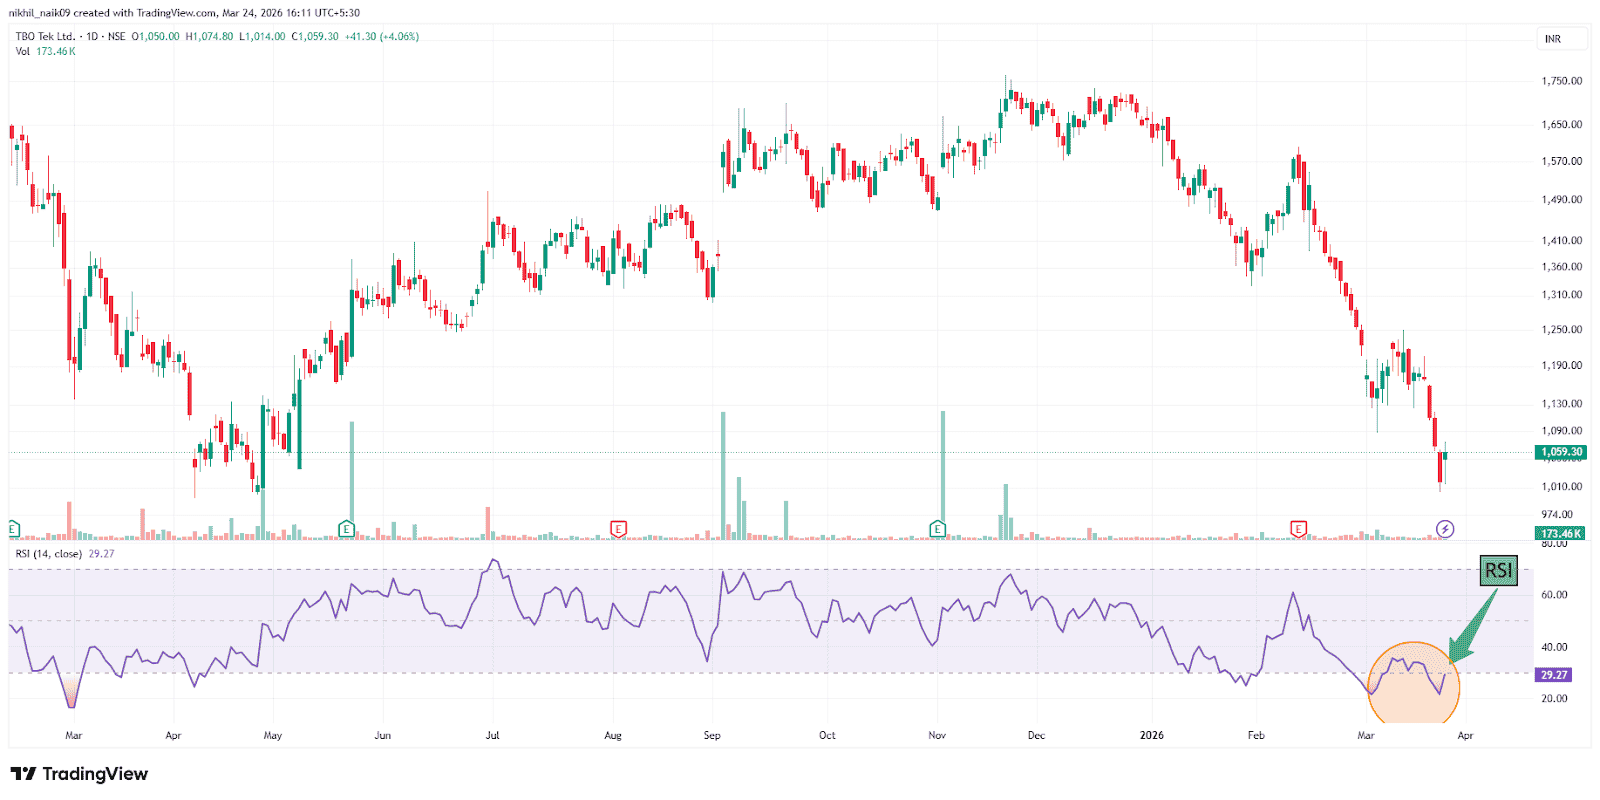Click the 2026 label on the time axis
The width and height of the screenshot is (1600, 800).
[1152, 735]
